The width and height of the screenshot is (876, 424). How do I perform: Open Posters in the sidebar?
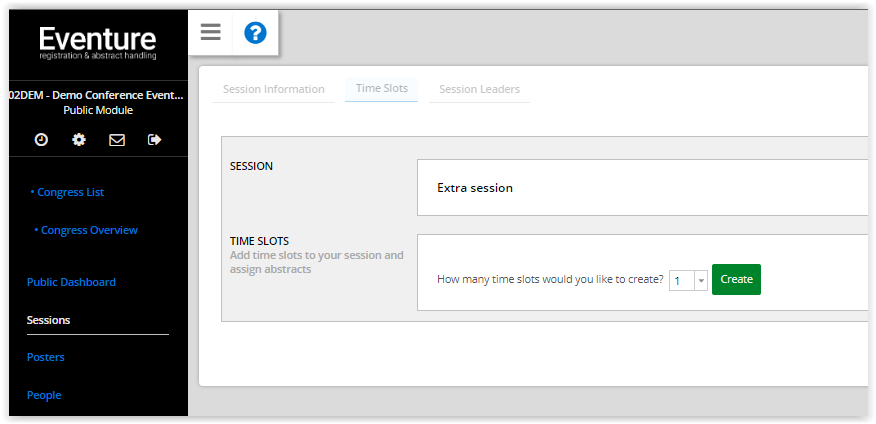pos(46,357)
